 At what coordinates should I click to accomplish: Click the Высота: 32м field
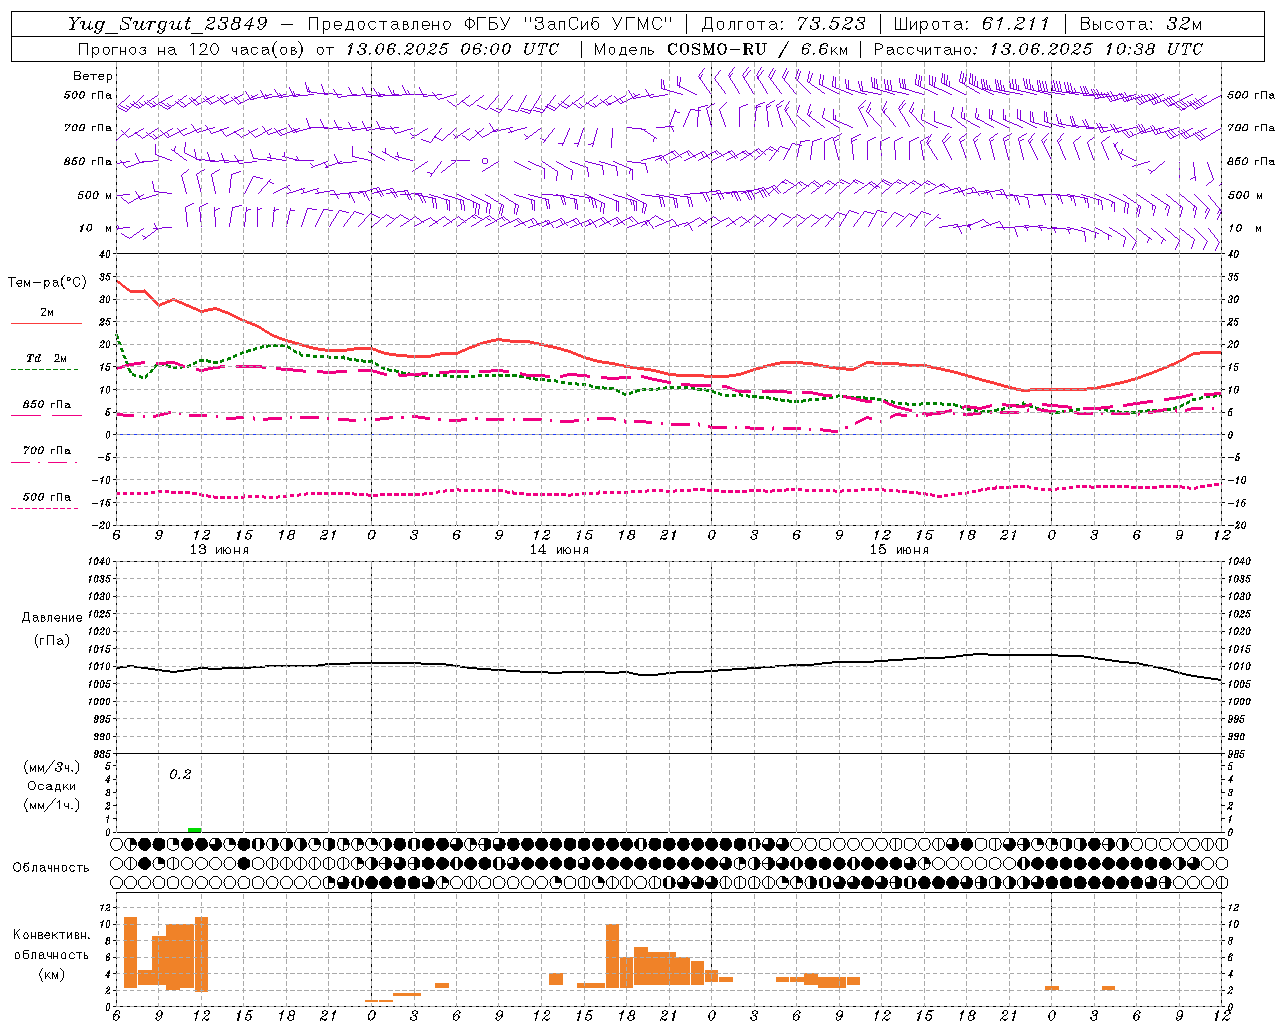click(x=1141, y=25)
